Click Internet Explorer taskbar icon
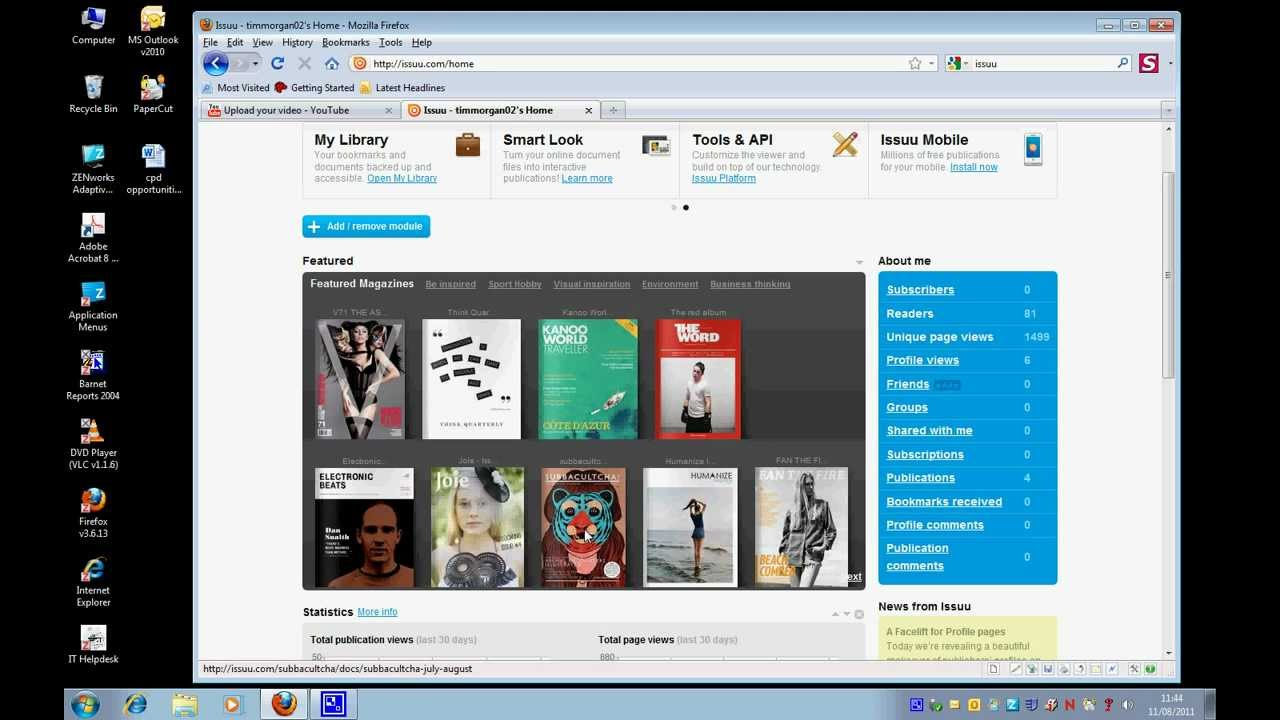The width and height of the screenshot is (1280, 720). pyautogui.click(x=135, y=704)
